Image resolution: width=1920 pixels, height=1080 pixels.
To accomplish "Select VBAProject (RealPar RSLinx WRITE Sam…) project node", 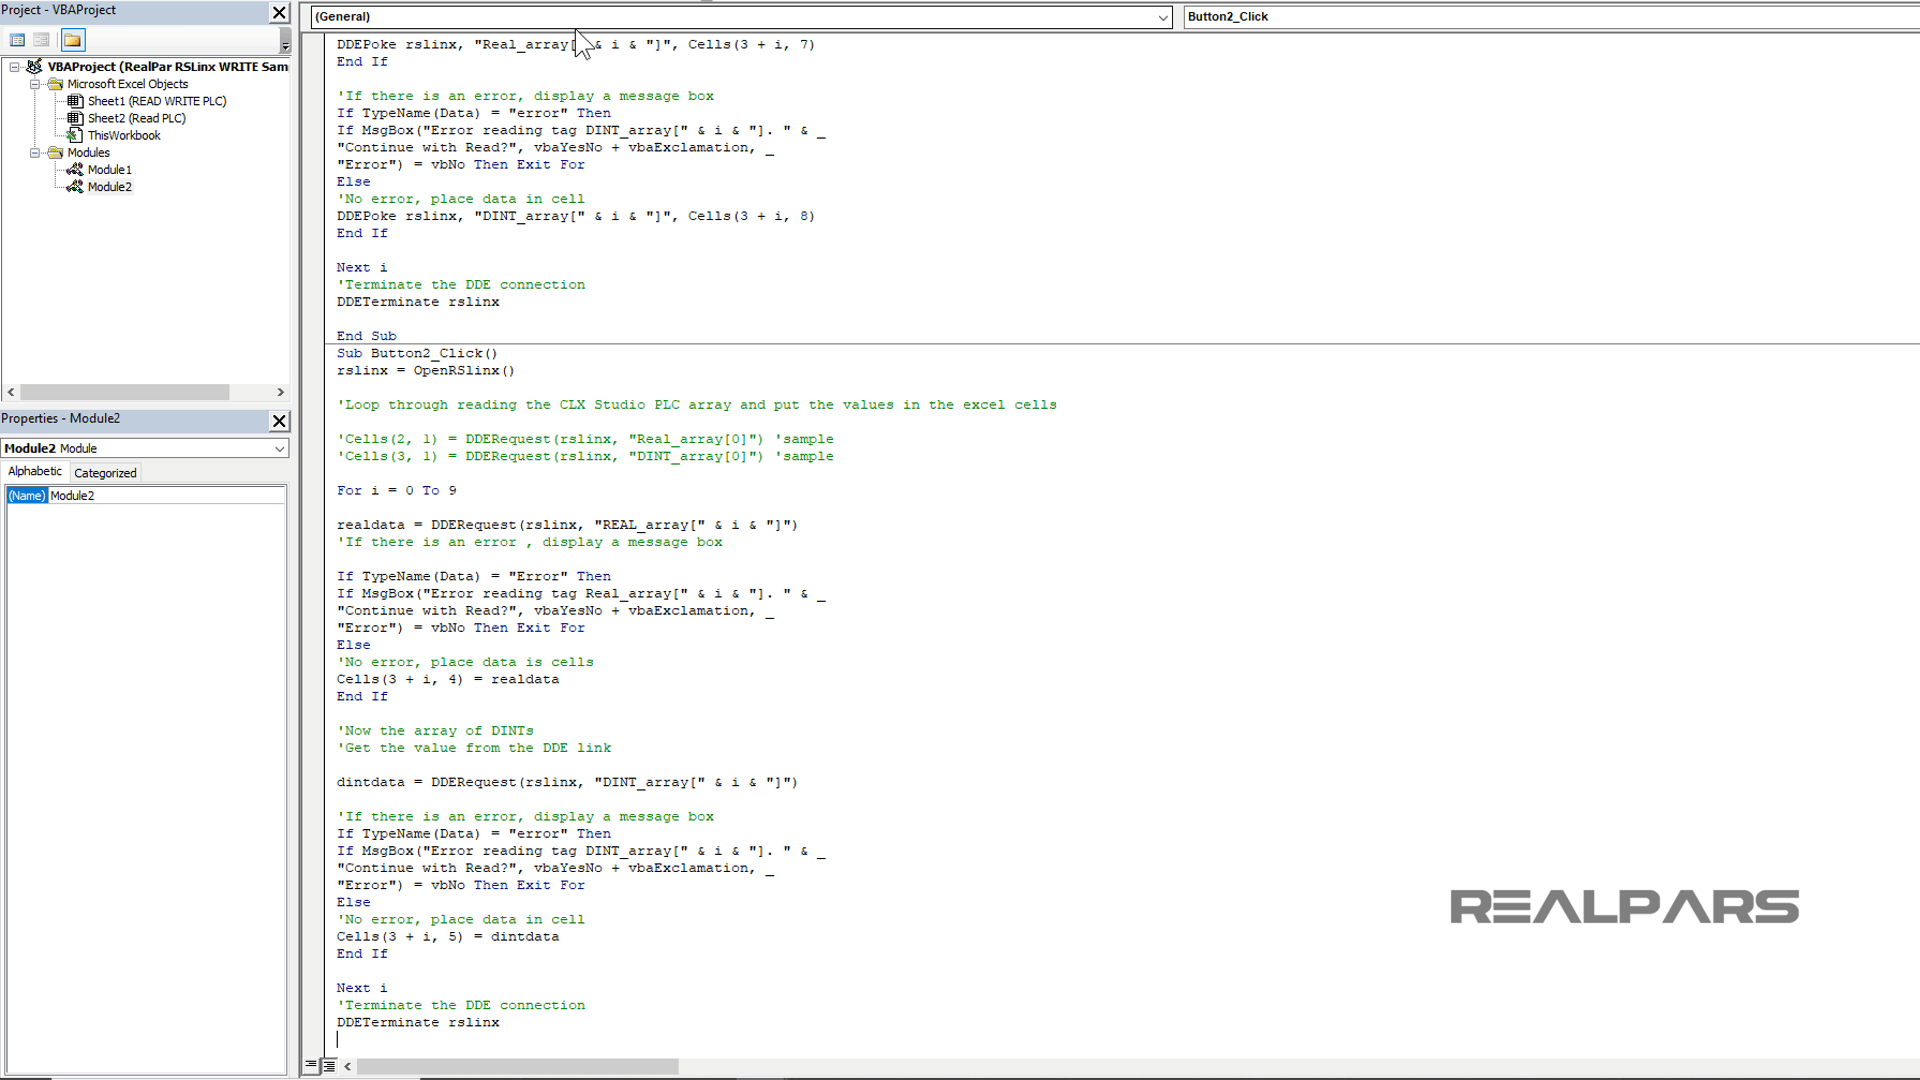I will [x=168, y=67].
